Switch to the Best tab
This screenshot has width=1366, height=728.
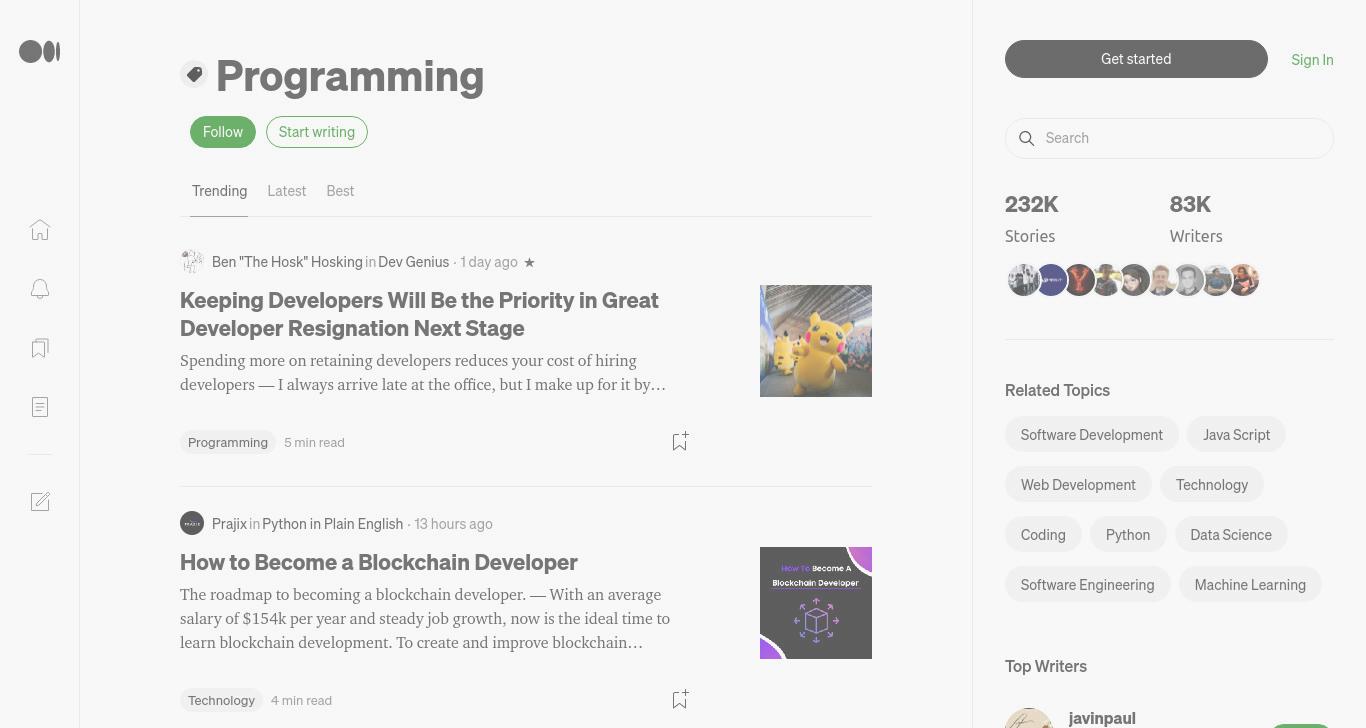click(x=340, y=191)
